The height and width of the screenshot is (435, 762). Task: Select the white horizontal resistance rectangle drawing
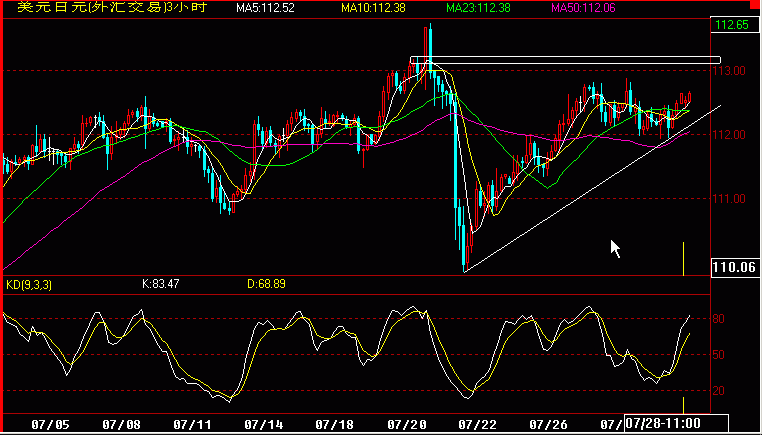coord(566,60)
